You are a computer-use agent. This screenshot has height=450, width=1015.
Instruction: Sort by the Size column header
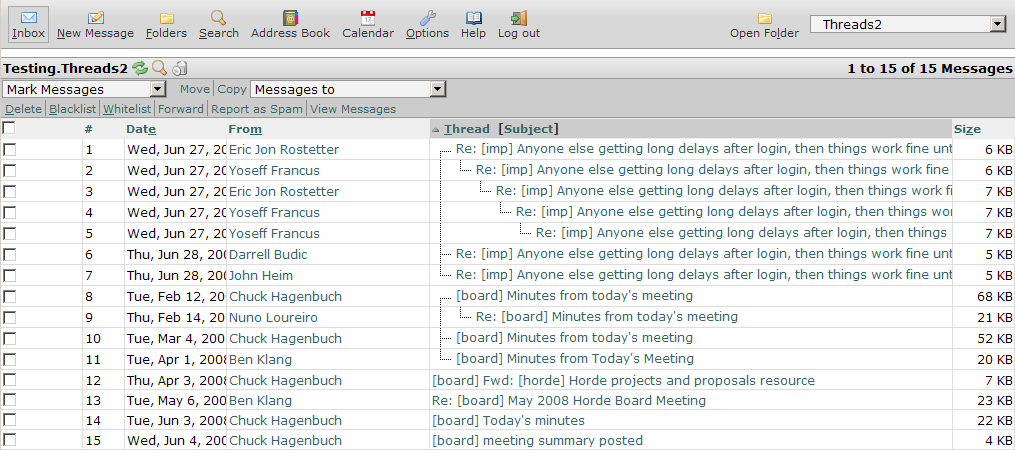coord(967,129)
